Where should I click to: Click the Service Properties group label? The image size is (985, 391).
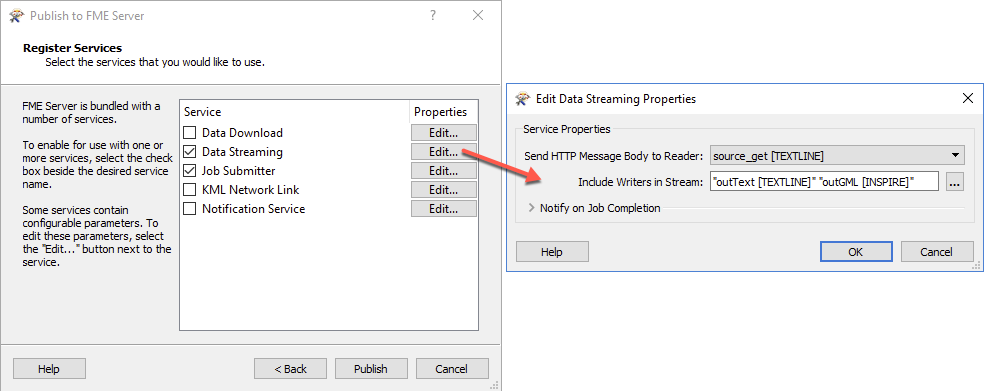click(567, 129)
